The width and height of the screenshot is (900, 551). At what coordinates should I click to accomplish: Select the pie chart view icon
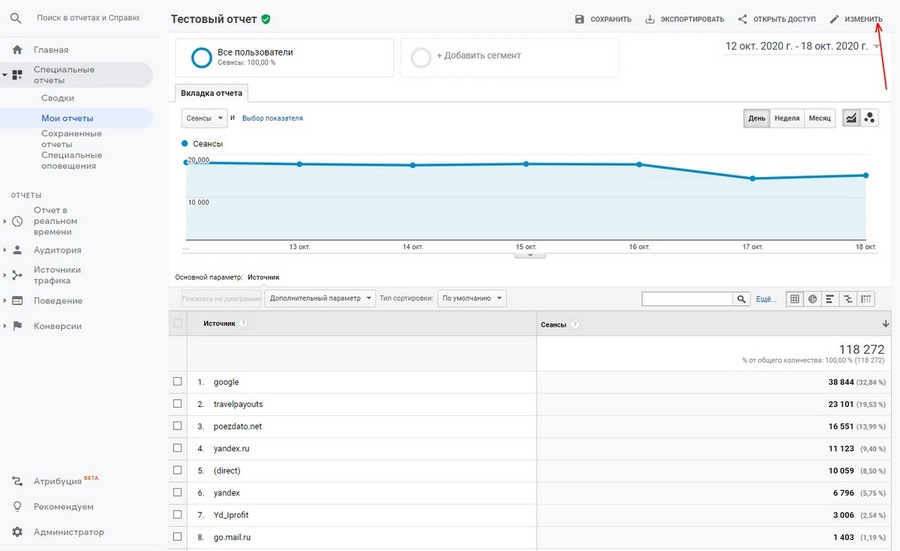point(812,298)
